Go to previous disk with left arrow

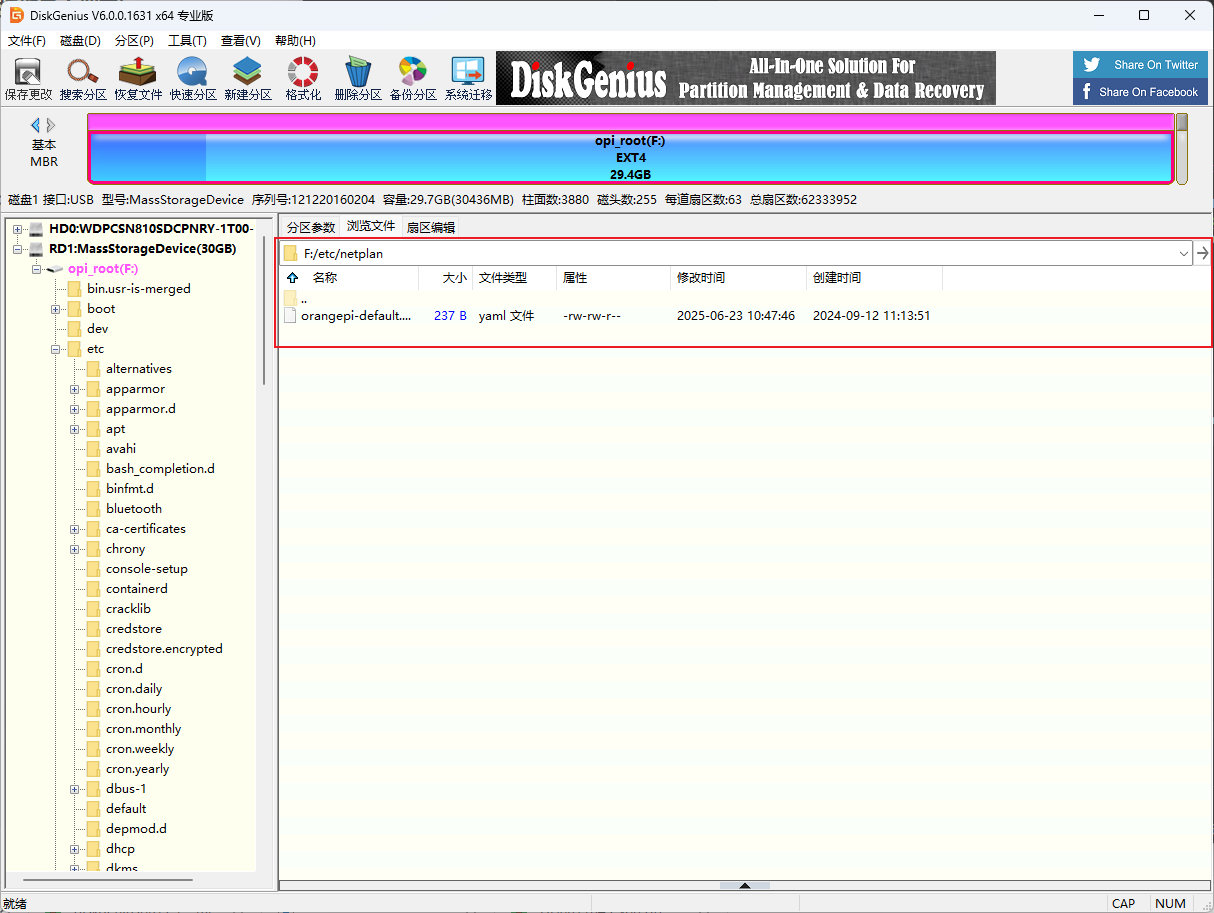coord(36,125)
